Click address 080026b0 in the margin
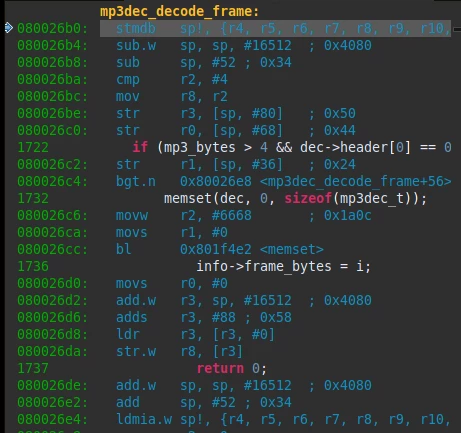Viewport: 461px width, 433px height. coord(52,29)
